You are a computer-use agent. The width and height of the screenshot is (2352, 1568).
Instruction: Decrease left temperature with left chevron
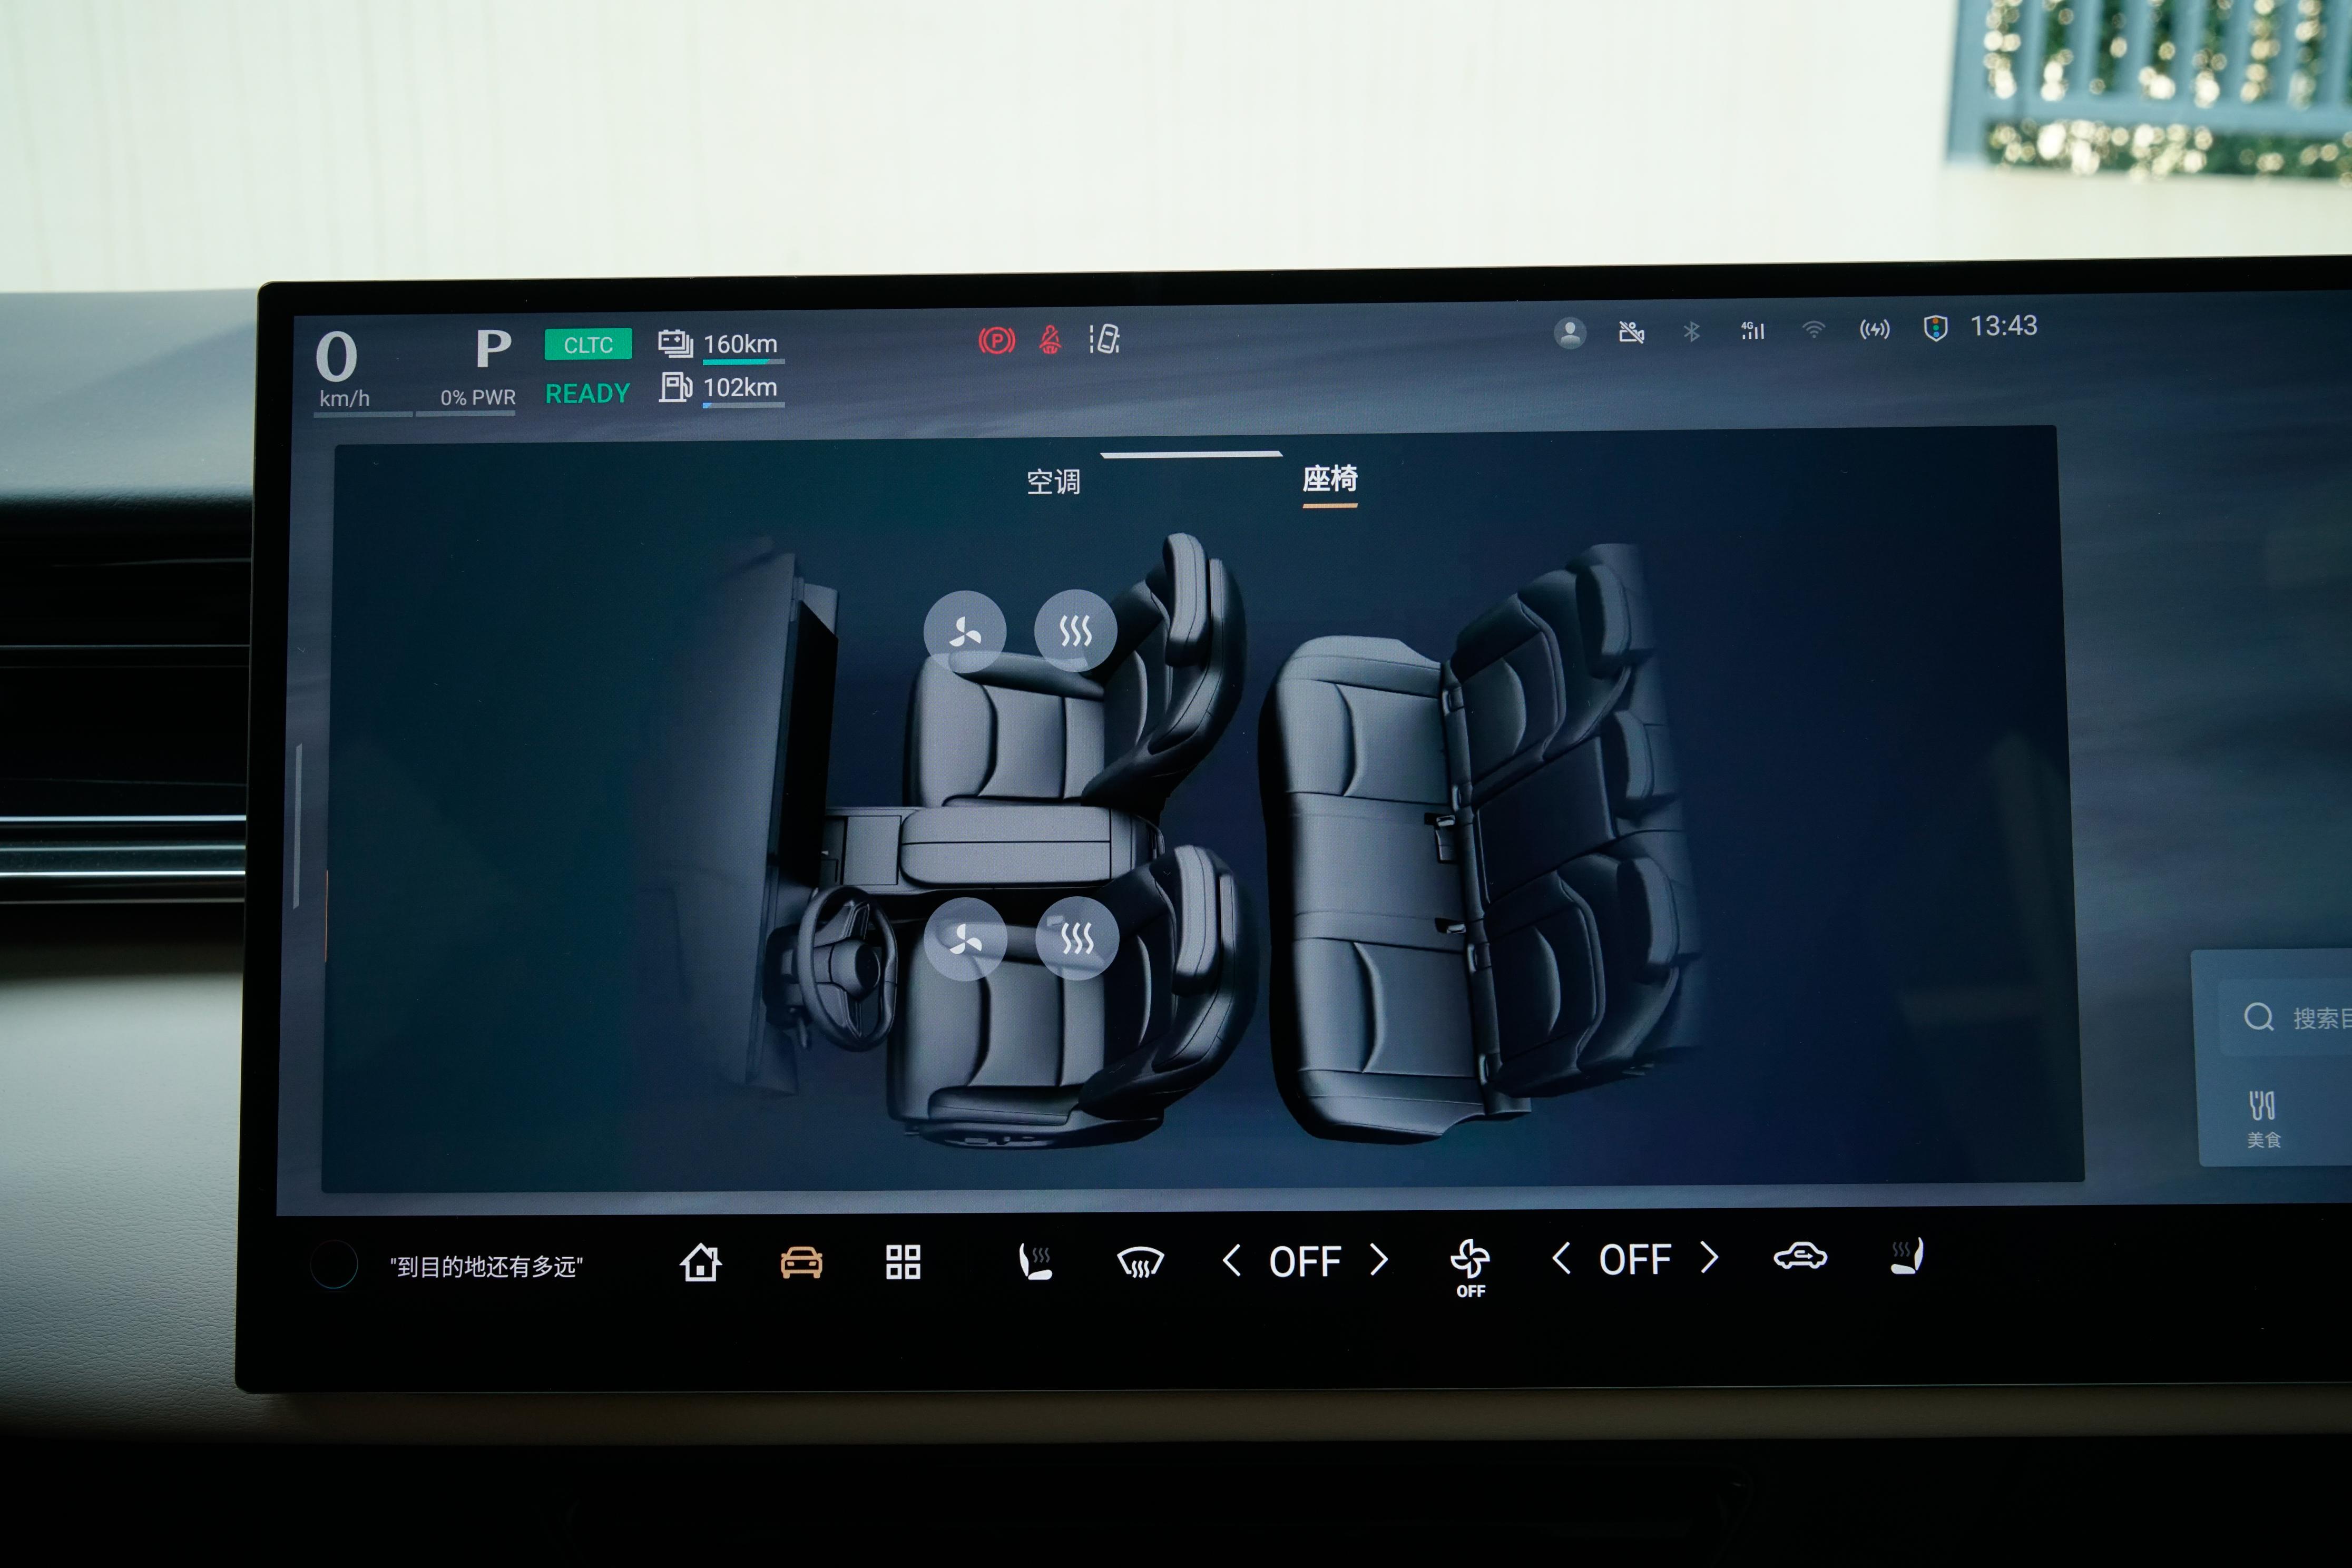click(1232, 1261)
